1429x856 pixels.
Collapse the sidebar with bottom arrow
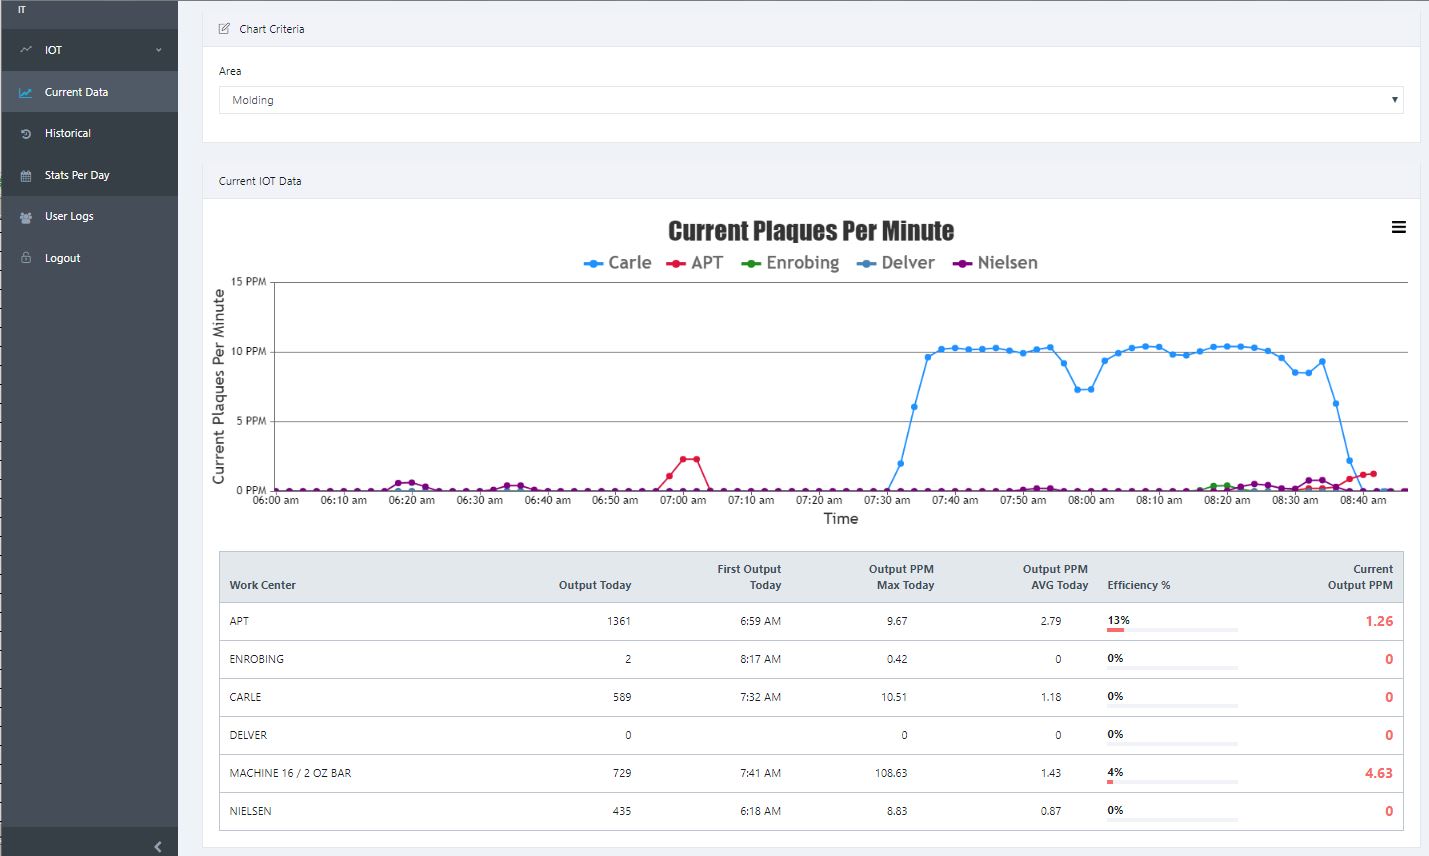tap(158, 846)
